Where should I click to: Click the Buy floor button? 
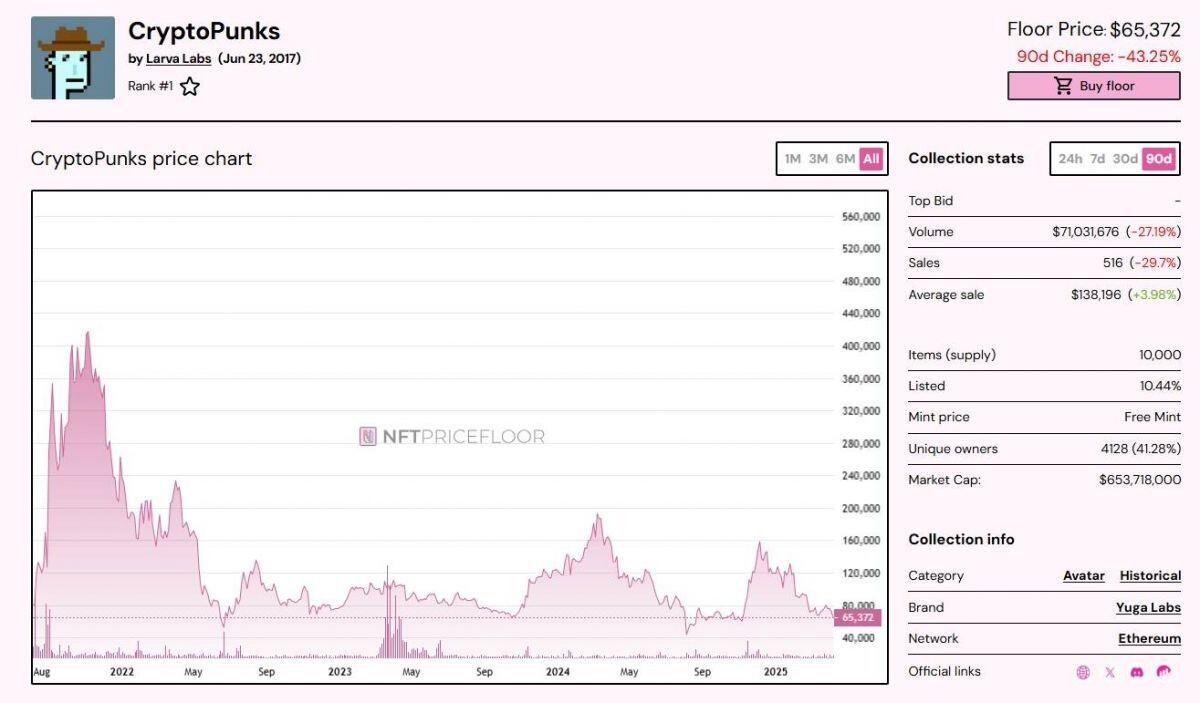[1094, 86]
